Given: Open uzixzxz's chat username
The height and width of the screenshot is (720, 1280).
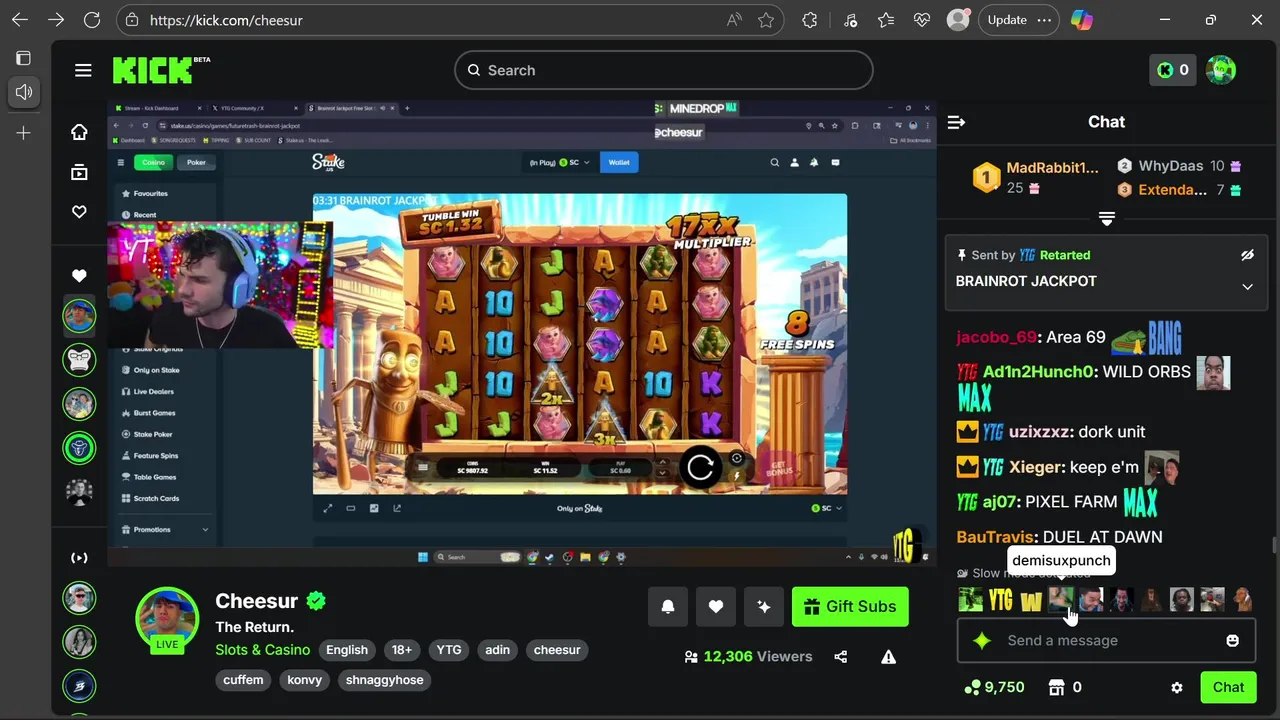Looking at the screenshot, I should tap(1039, 432).
